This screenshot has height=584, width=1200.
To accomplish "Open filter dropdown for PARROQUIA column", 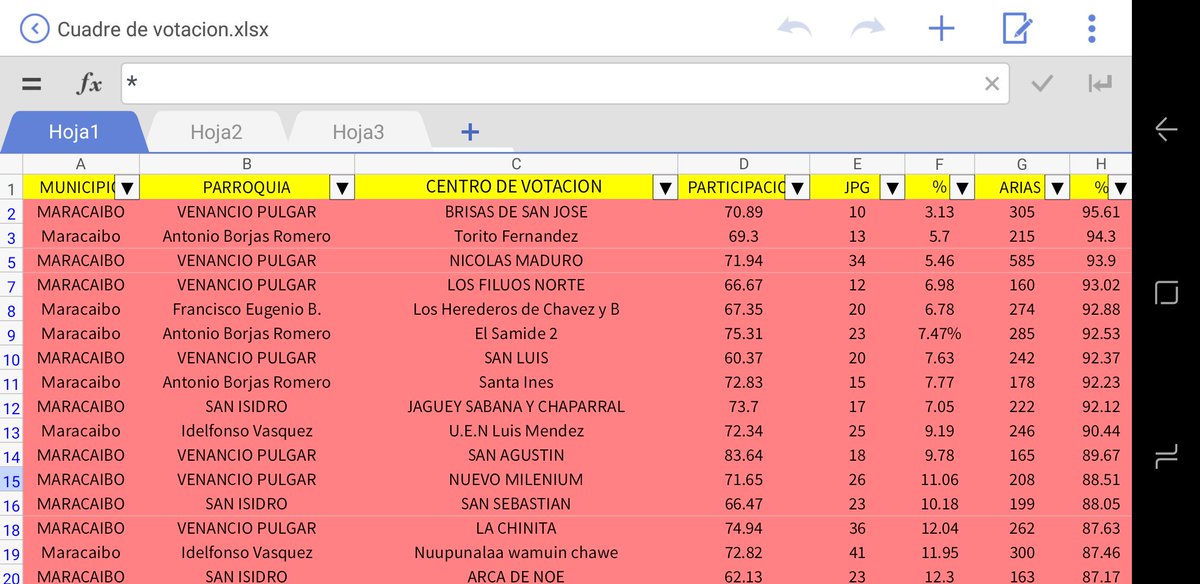I will (x=342, y=187).
